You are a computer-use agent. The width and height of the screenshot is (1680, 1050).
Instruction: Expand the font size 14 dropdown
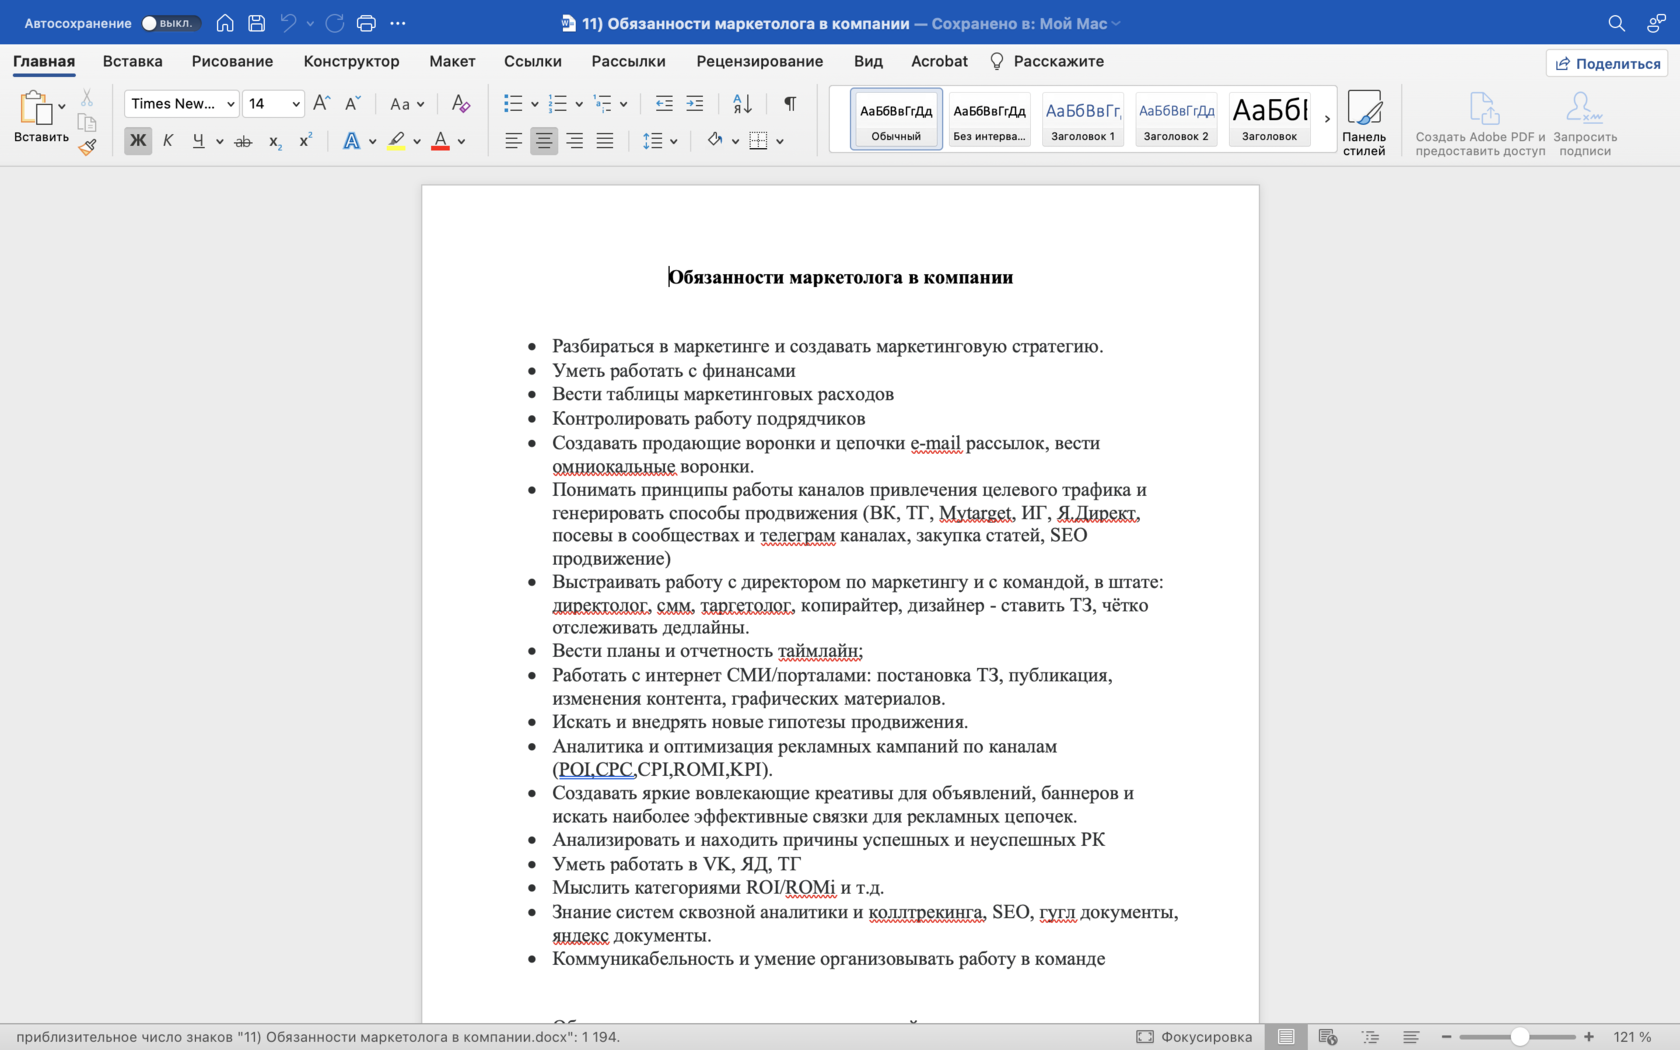point(296,104)
